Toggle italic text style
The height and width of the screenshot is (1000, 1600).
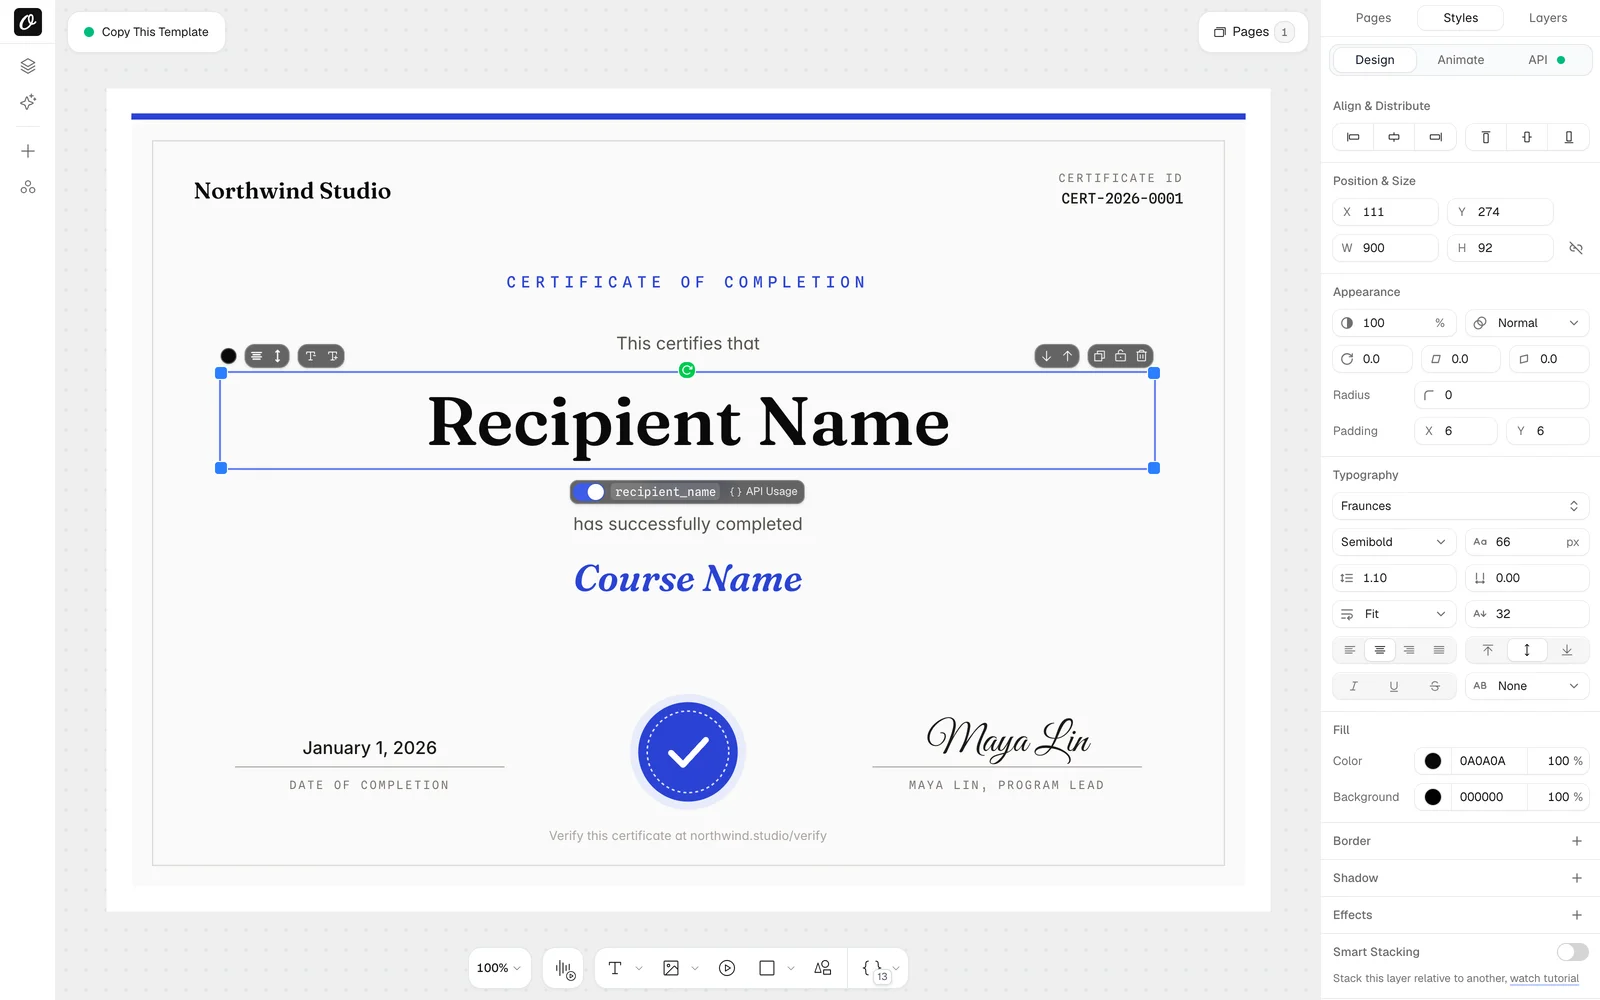click(1353, 686)
